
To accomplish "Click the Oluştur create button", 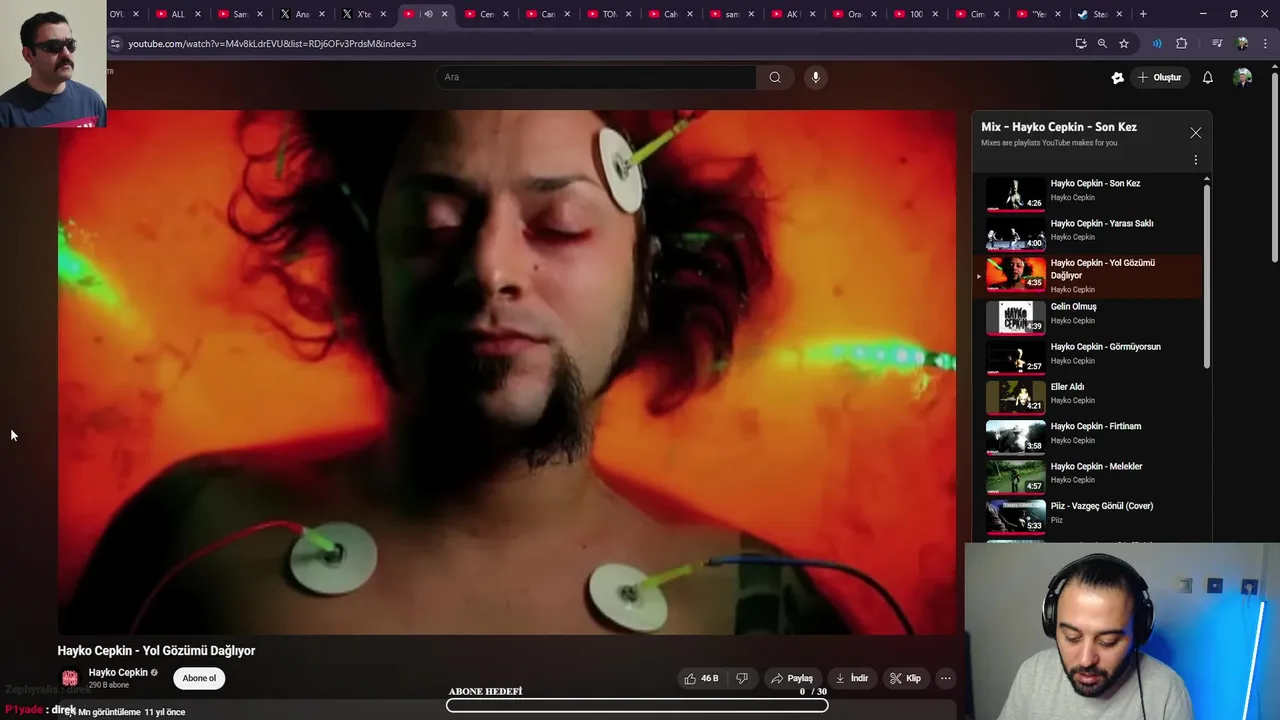I will (1159, 77).
